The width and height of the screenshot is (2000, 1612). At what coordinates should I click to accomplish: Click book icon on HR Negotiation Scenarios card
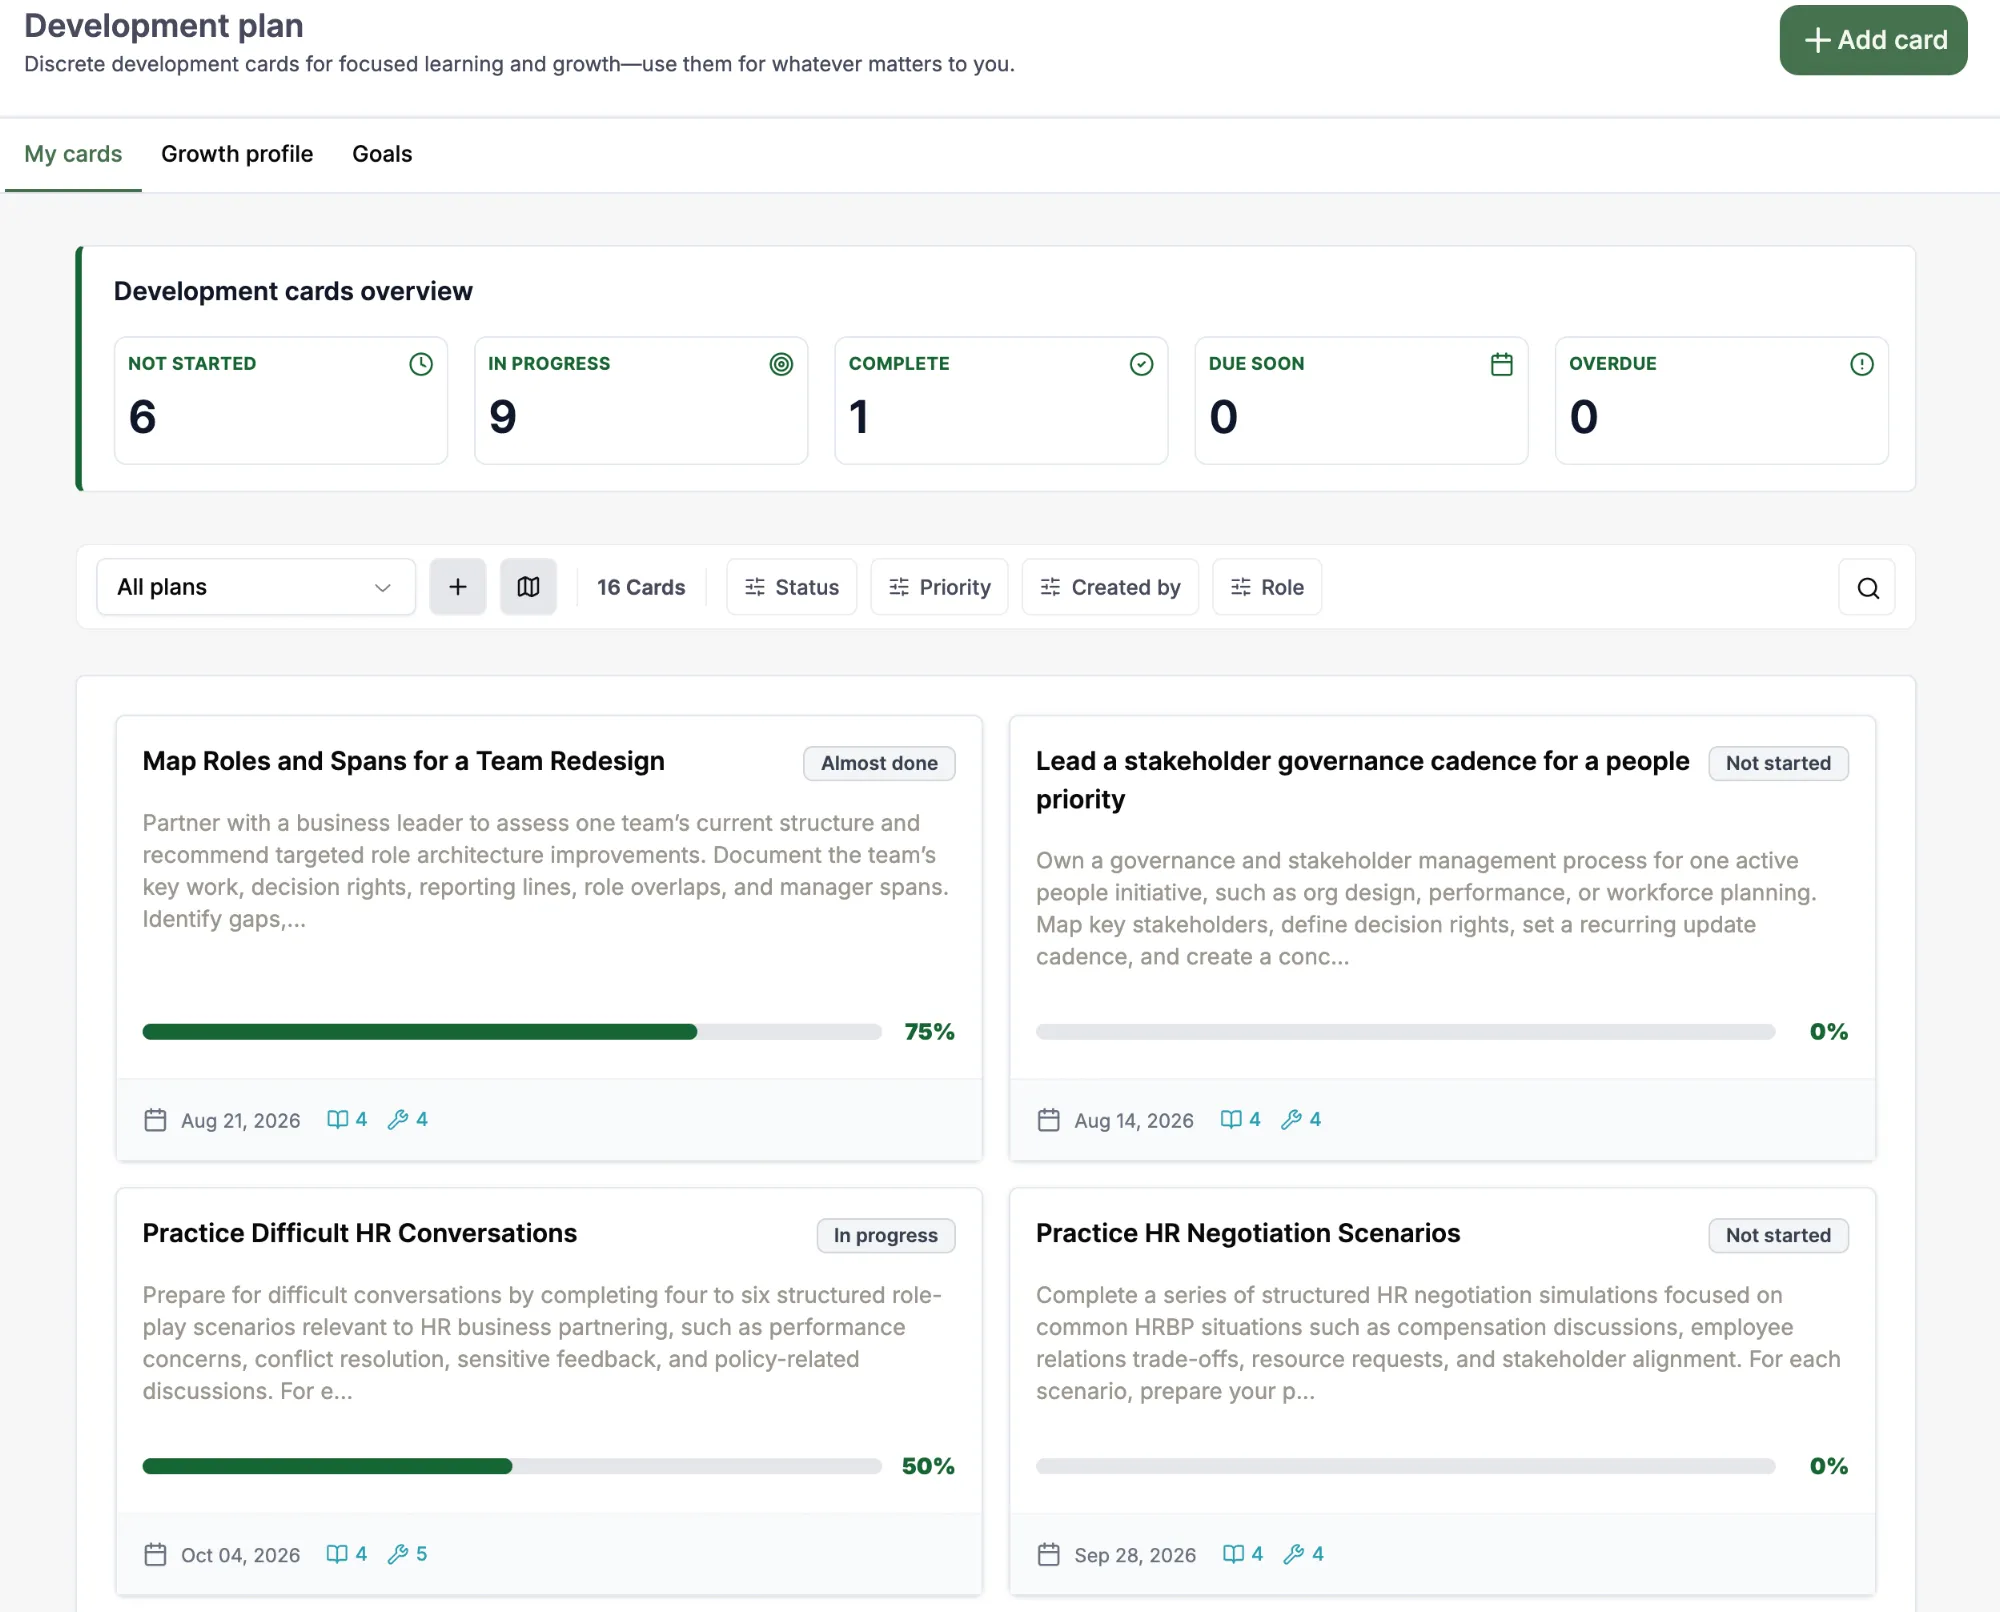click(1233, 1553)
